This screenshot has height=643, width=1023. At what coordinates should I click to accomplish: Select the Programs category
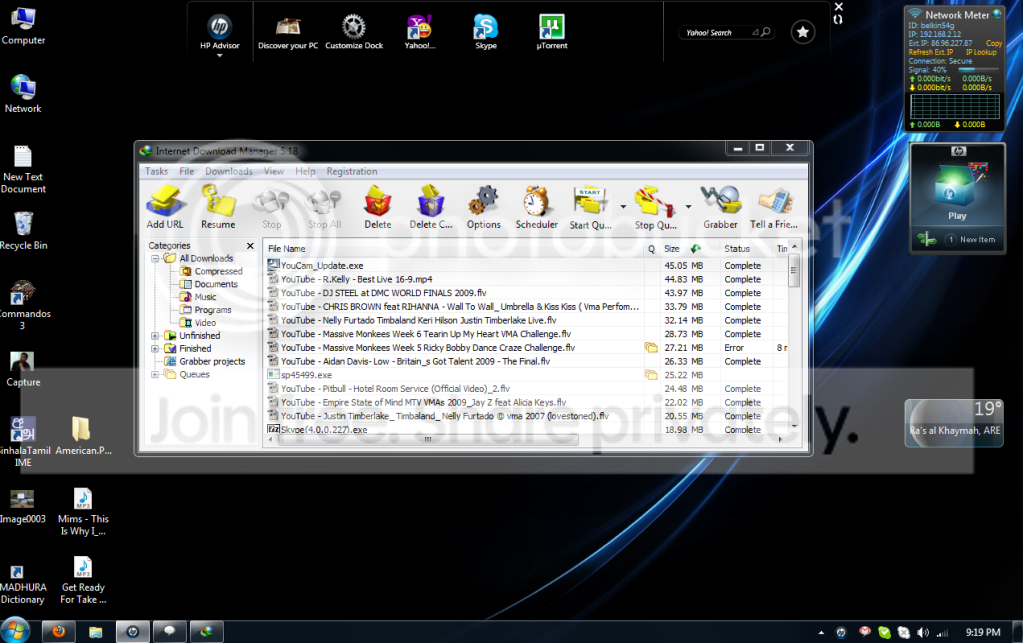(x=213, y=310)
